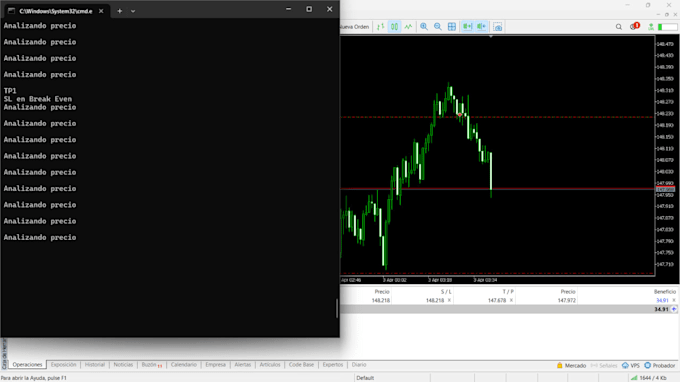The image size is (680, 382).
Task: Click the T / P column header
Action: (508, 292)
